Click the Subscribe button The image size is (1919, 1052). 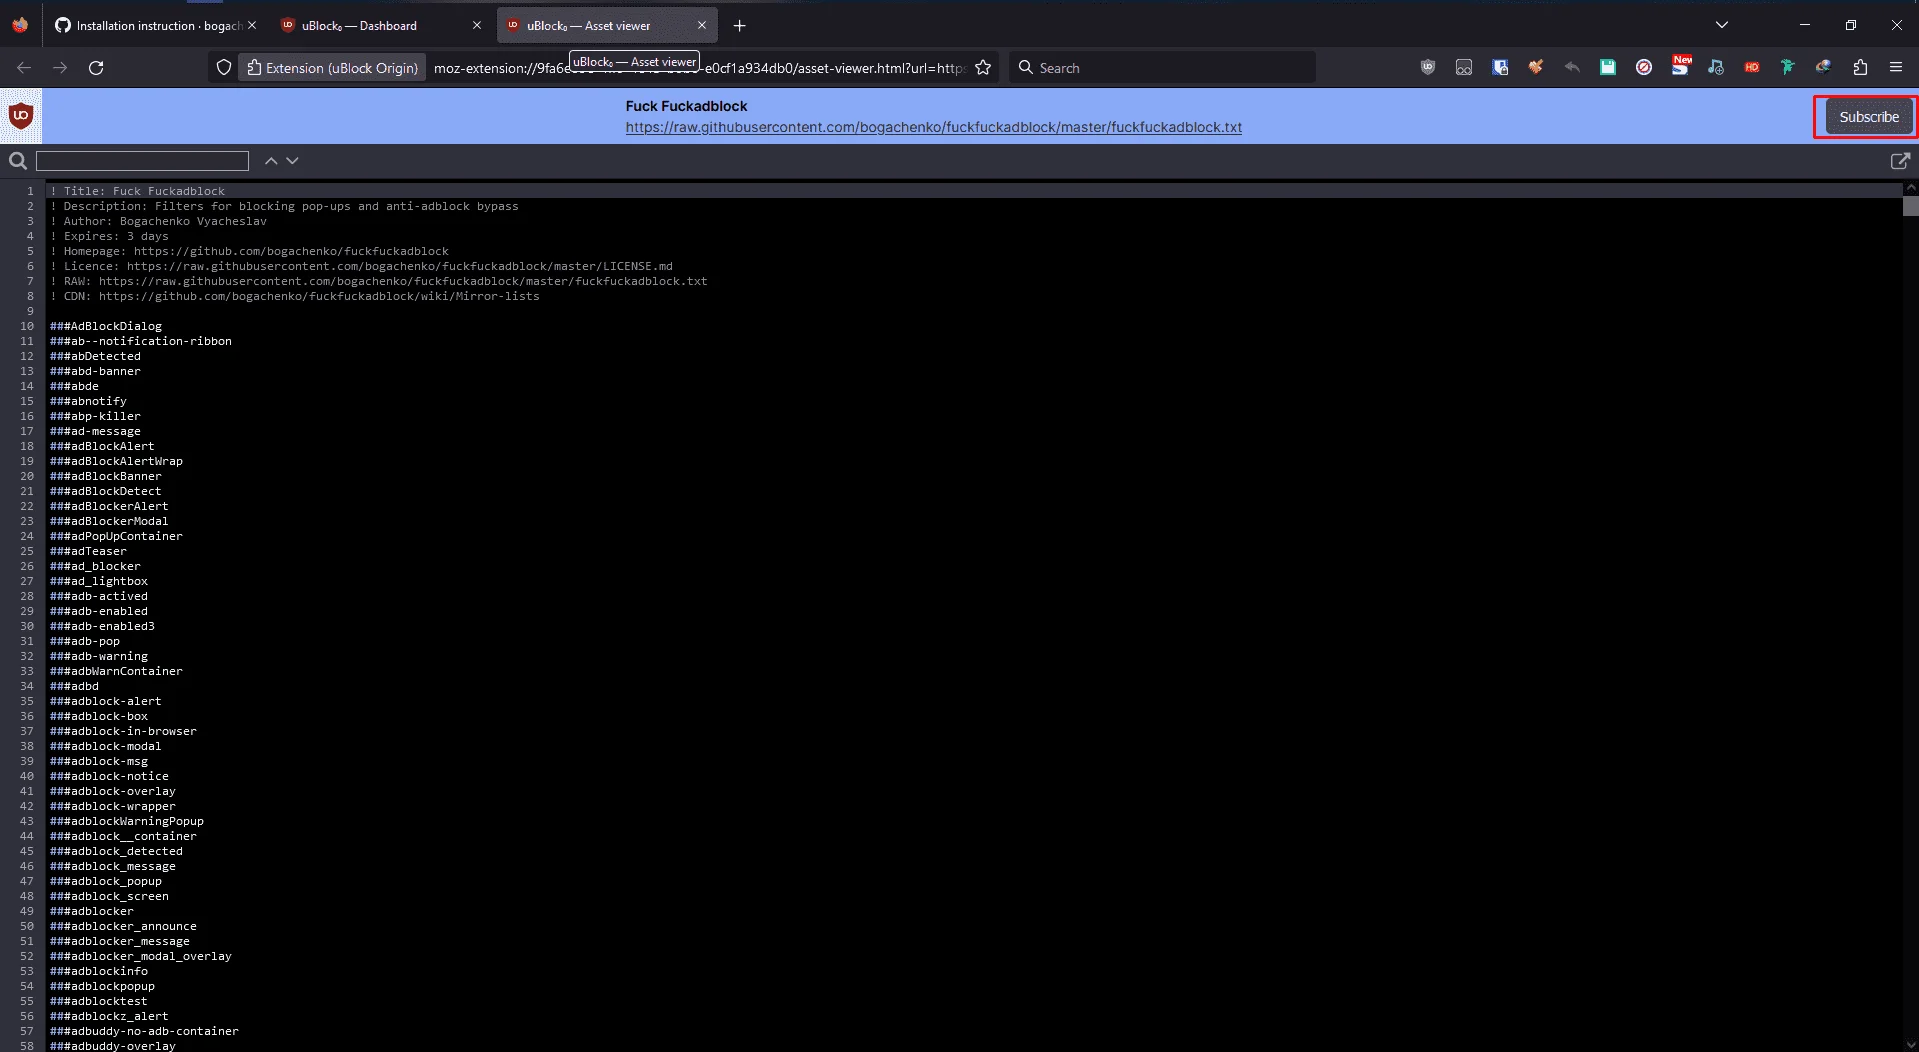coord(1868,117)
